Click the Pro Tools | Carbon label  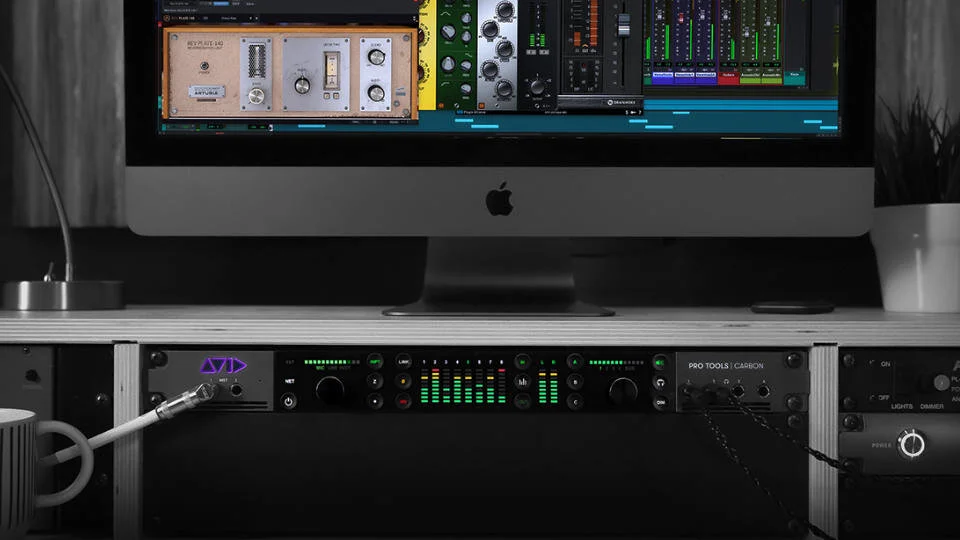(x=726, y=366)
